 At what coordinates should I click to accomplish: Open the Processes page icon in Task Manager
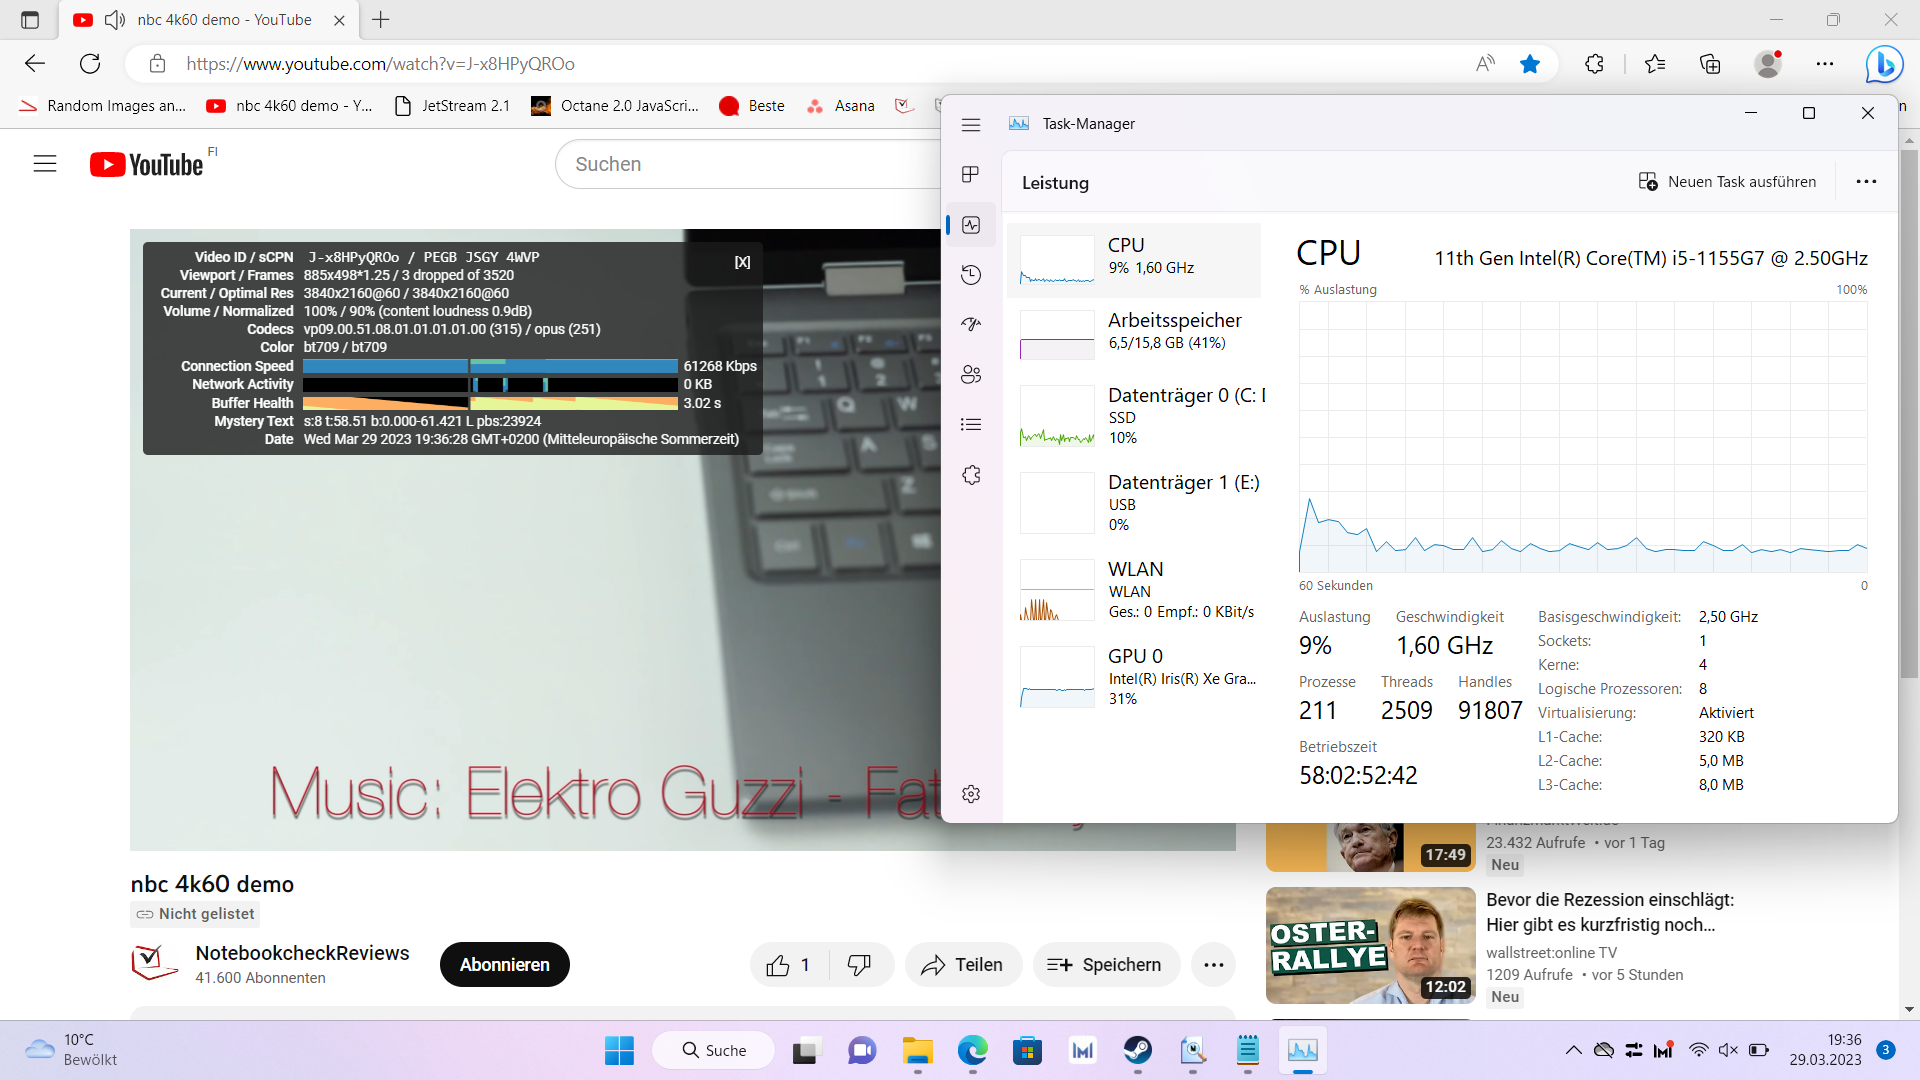coord(970,175)
